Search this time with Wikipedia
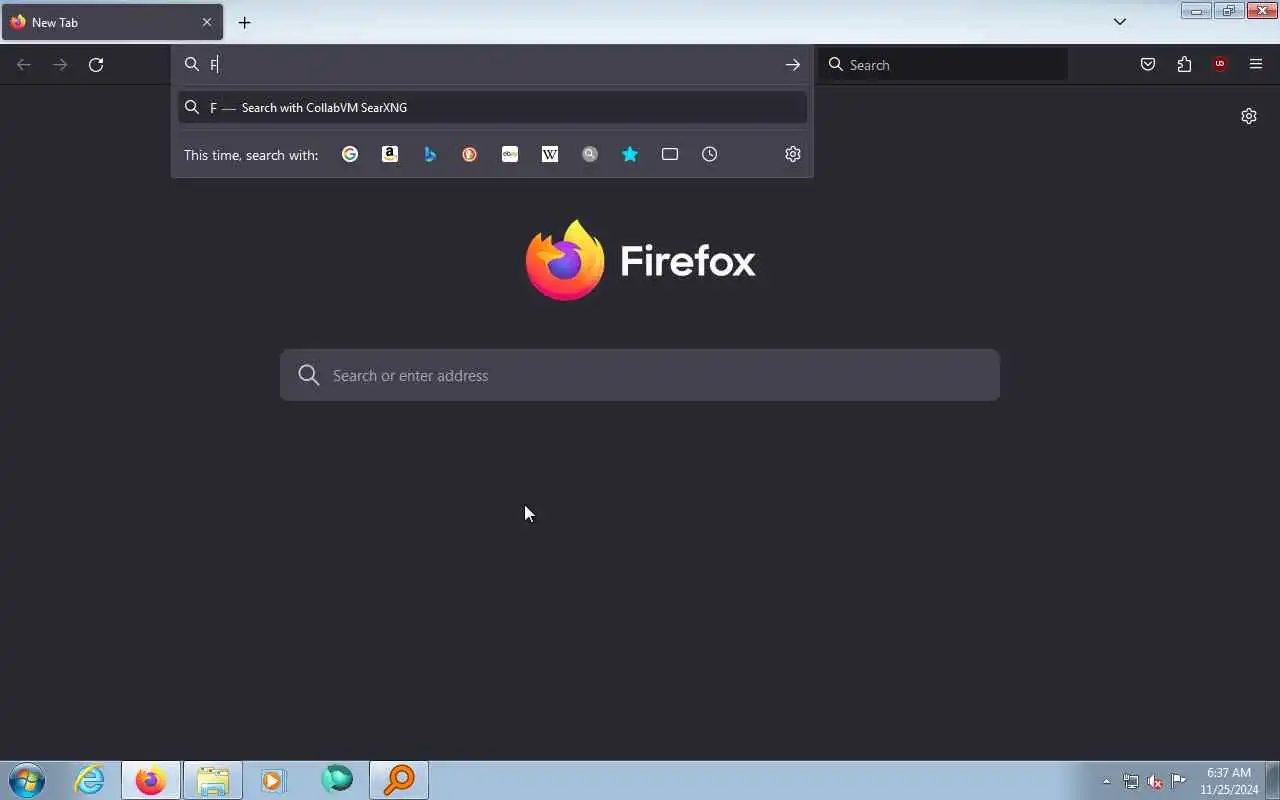This screenshot has height=800, width=1280. pyautogui.click(x=550, y=154)
